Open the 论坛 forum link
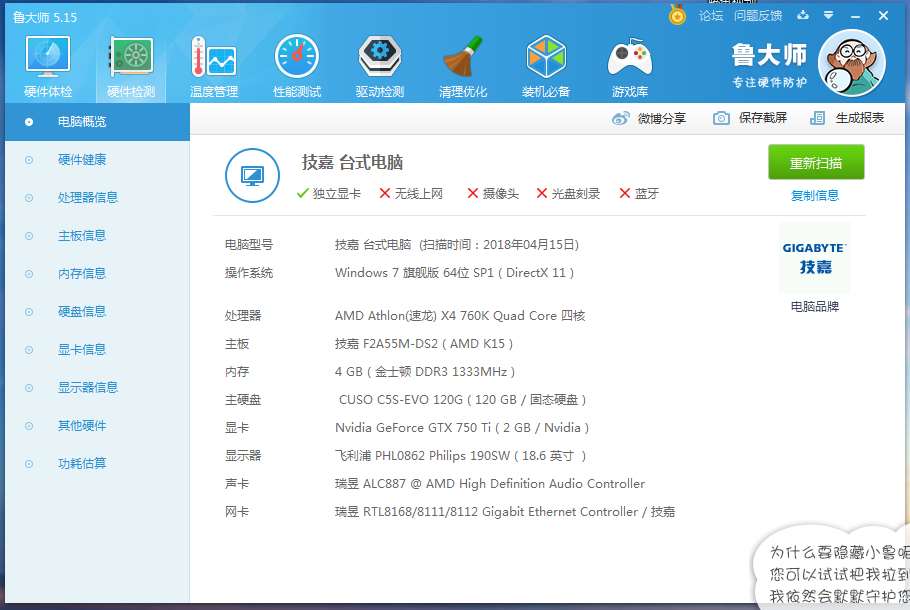910x610 pixels. click(710, 16)
